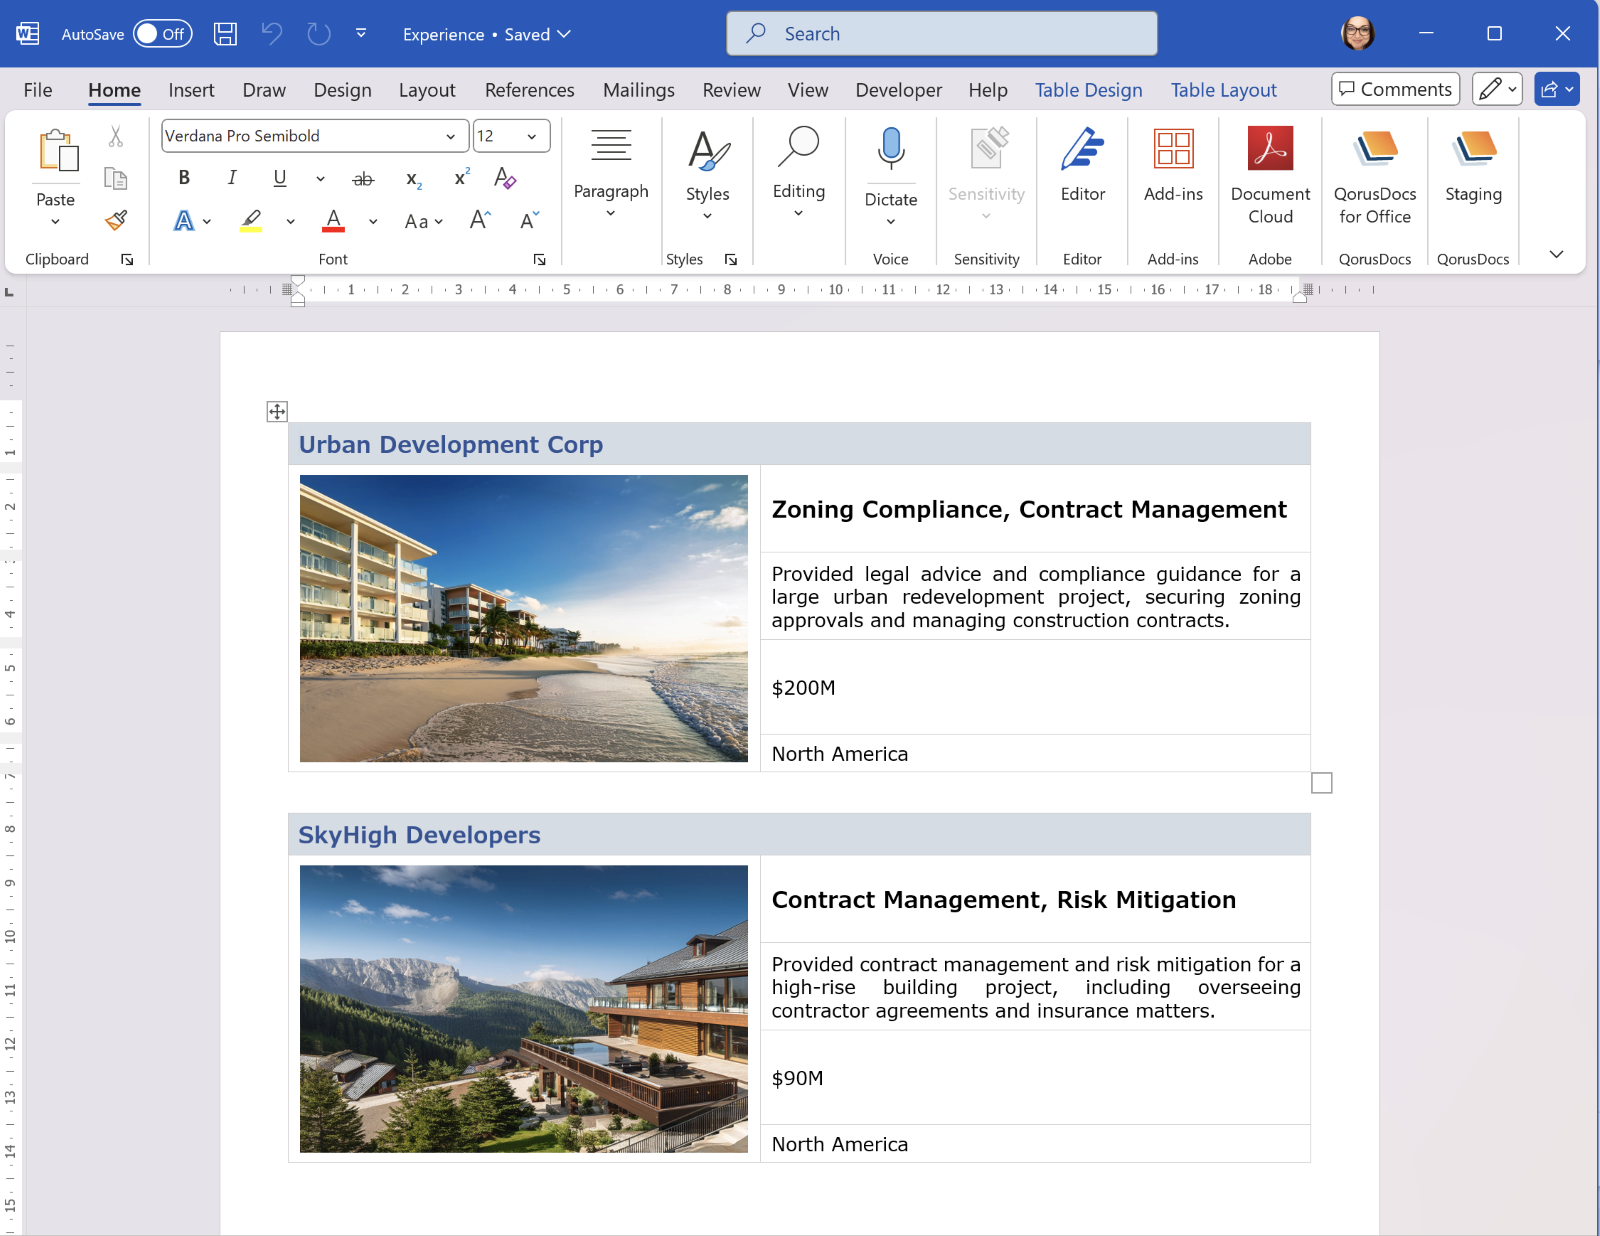Screen dimensions: 1600x1236
Task: Click in the Search box
Action: (941, 33)
